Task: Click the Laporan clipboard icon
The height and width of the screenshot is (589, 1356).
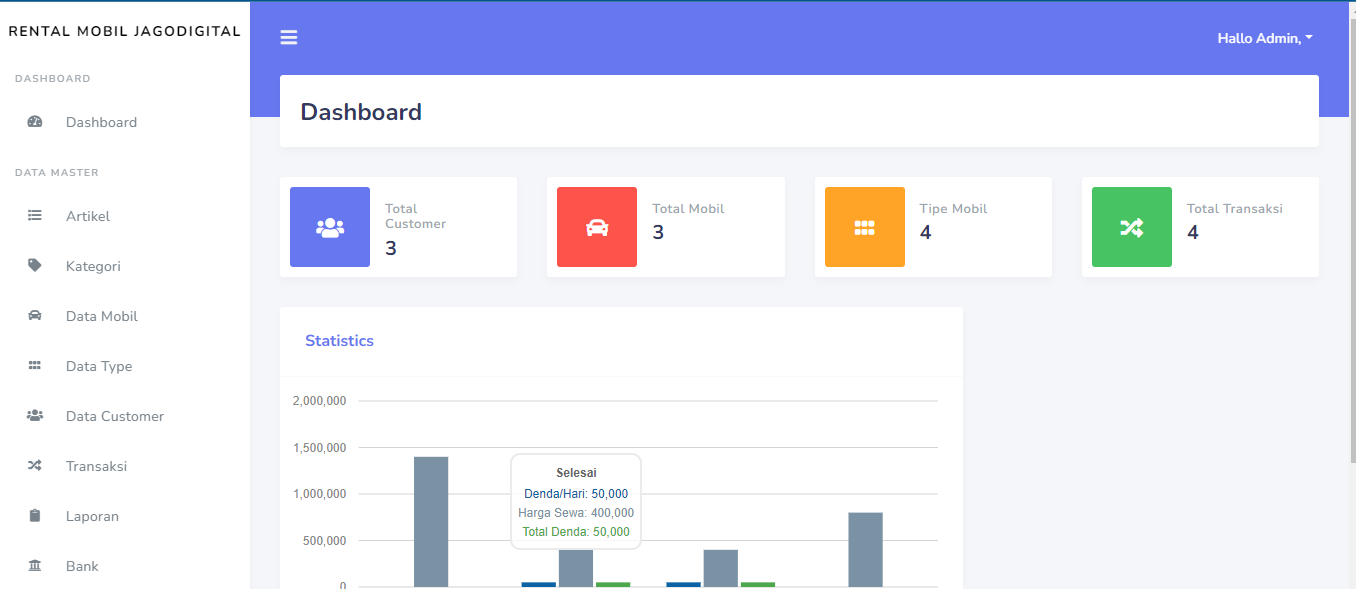Action: [x=35, y=516]
